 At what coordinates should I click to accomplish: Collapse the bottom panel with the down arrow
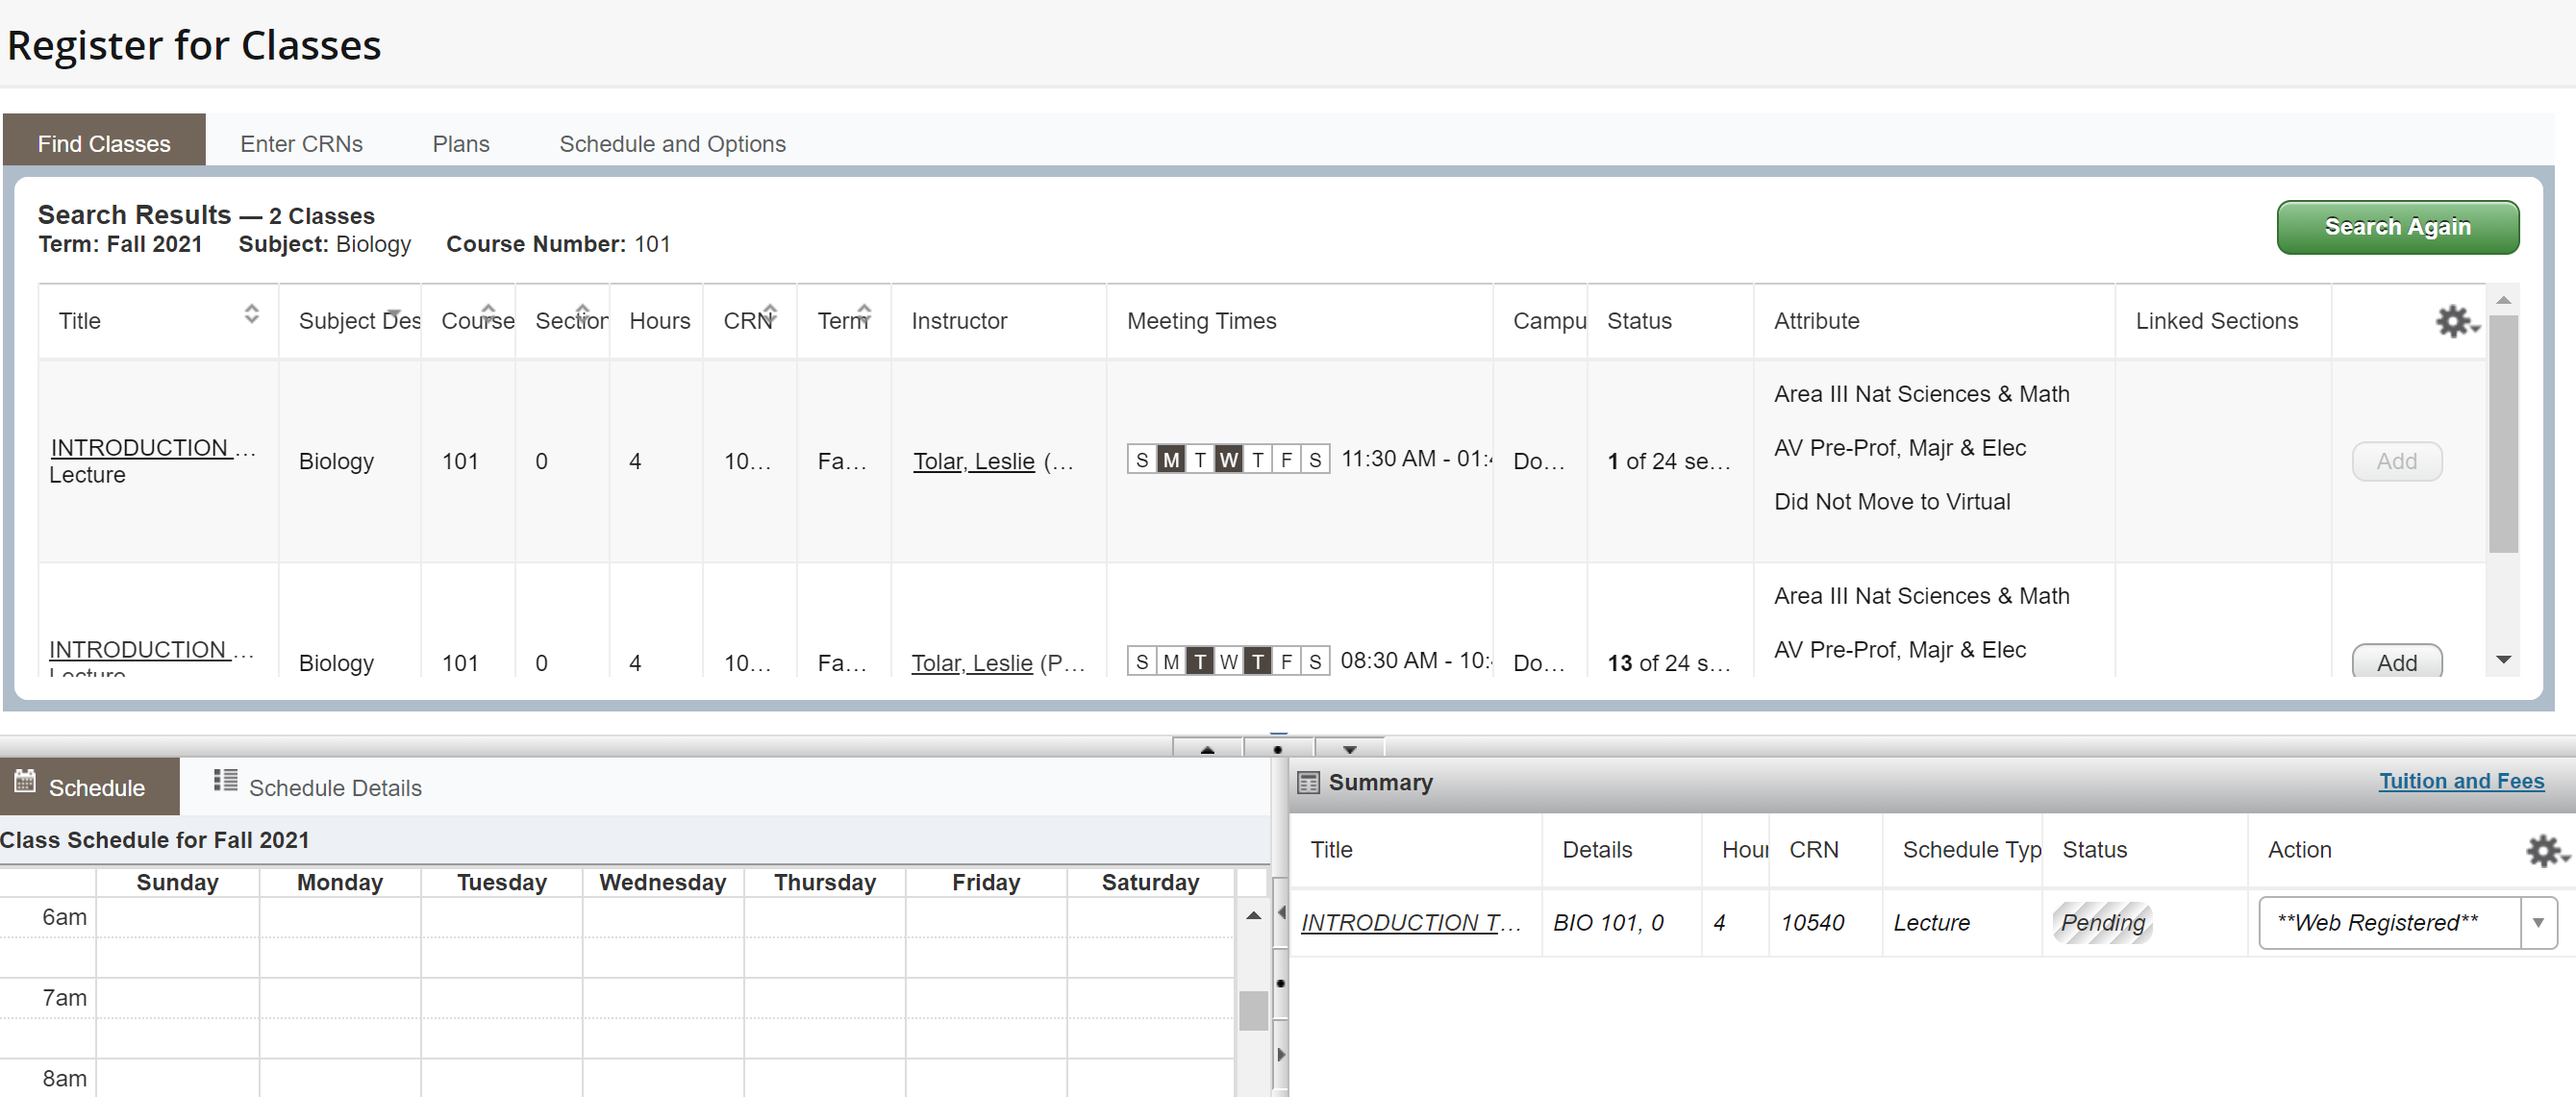click(x=1349, y=748)
